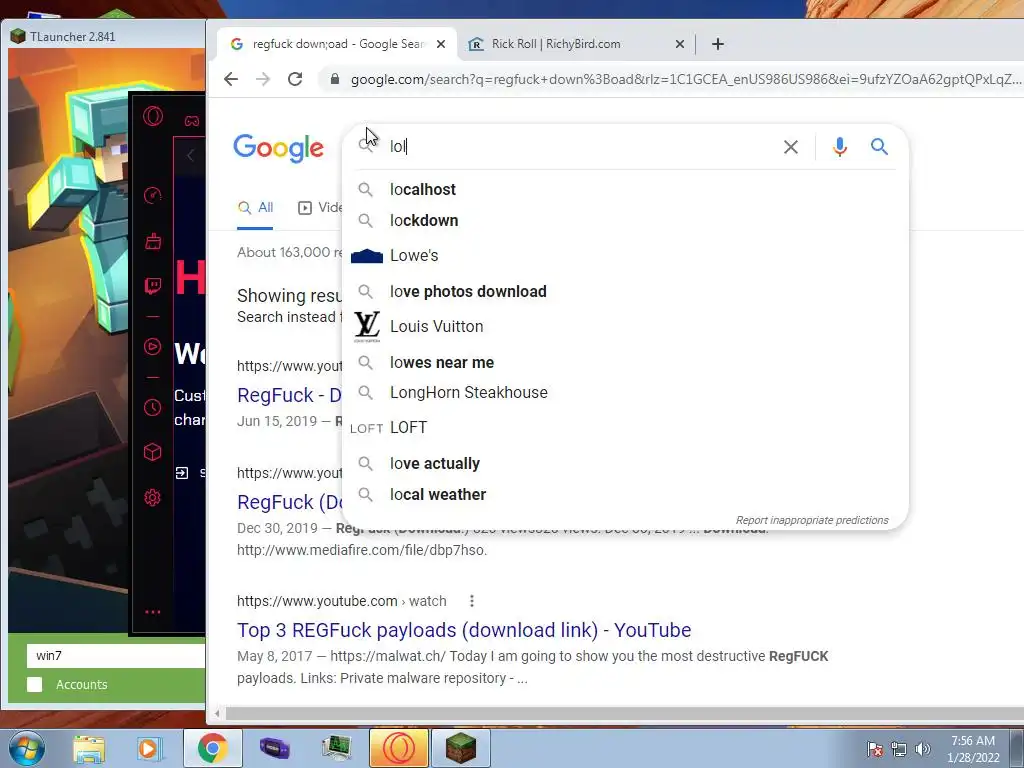Click the Minecraft grass block taskbar icon
This screenshot has height=768, width=1024.
click(460, 748)
